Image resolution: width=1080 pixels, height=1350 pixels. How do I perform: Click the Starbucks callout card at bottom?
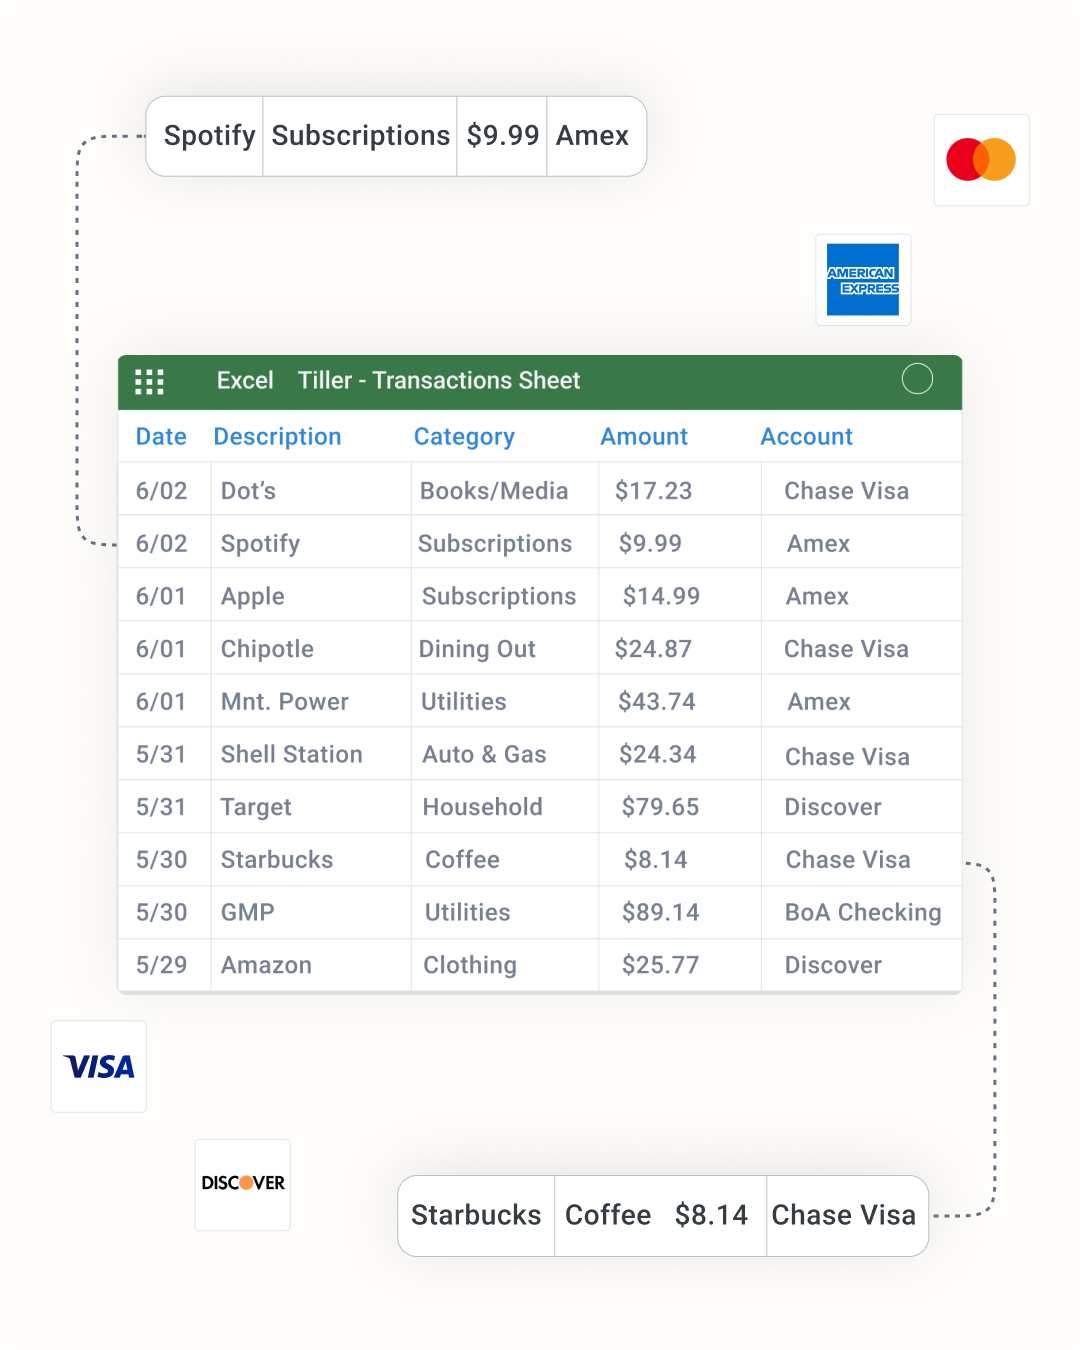pos(663,1216)
